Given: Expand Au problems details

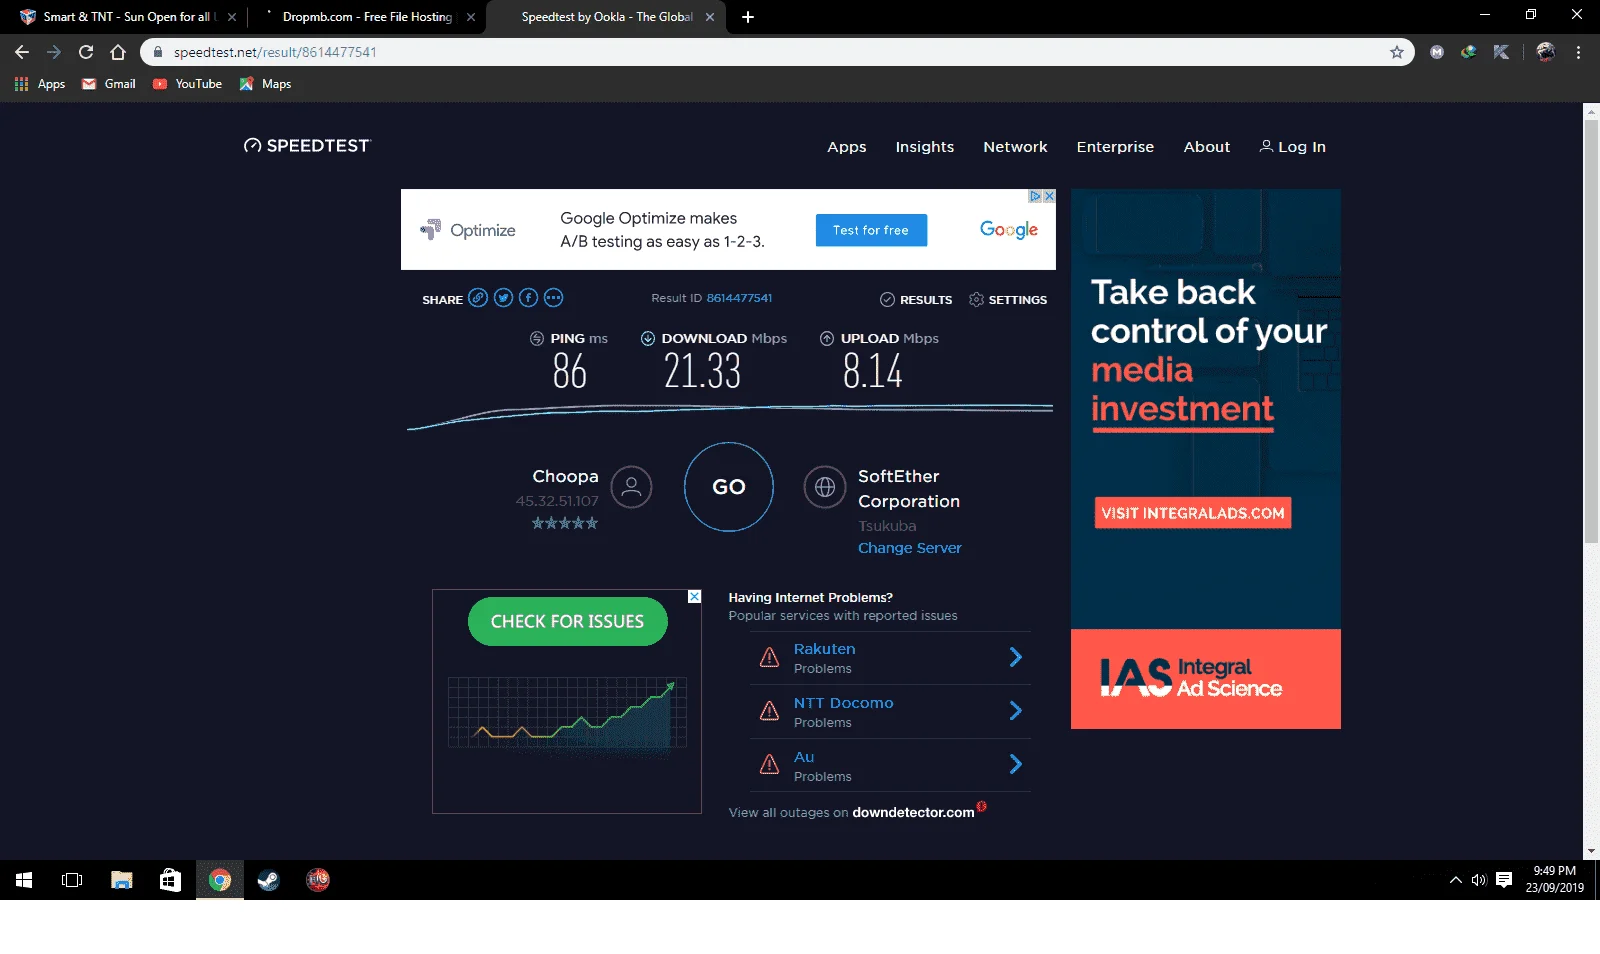Looking at the screenshot, I should [x=1016, y=765].
